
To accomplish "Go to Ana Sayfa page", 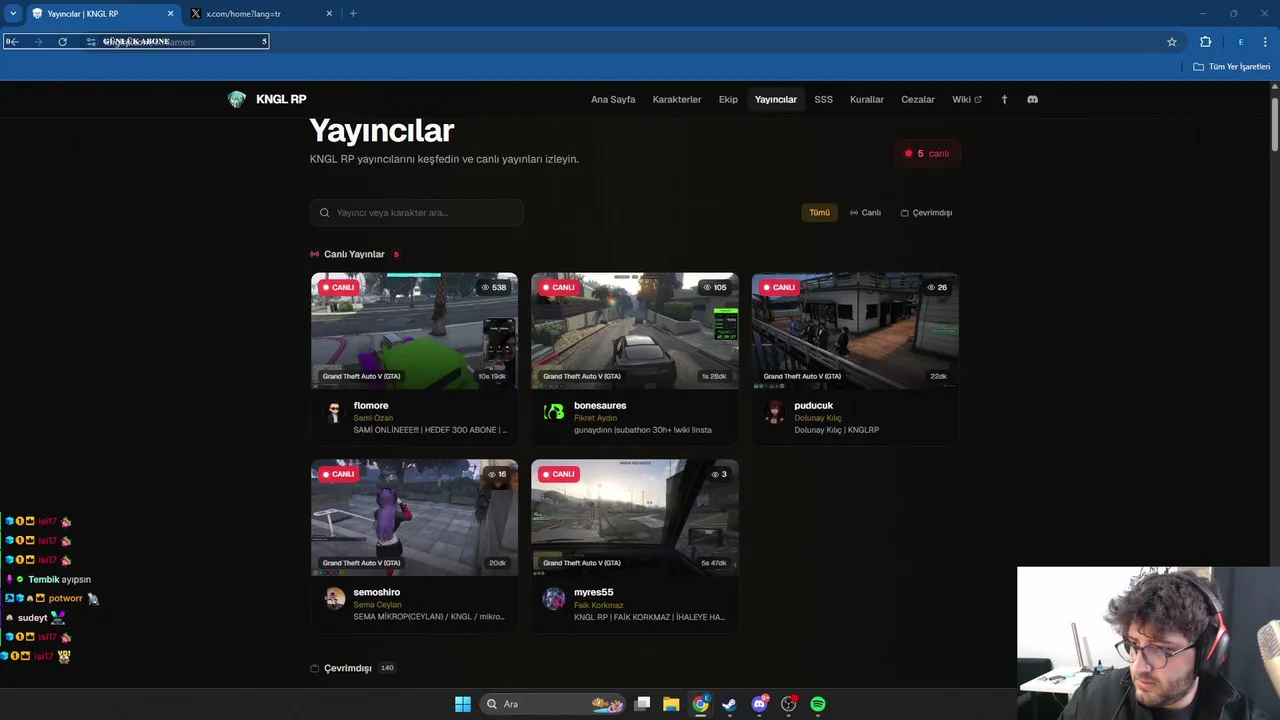I will (x=613, y=99).
